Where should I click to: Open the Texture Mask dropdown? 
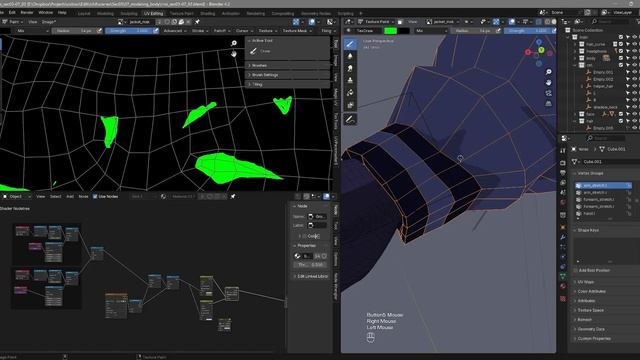(x=297, y=31)
